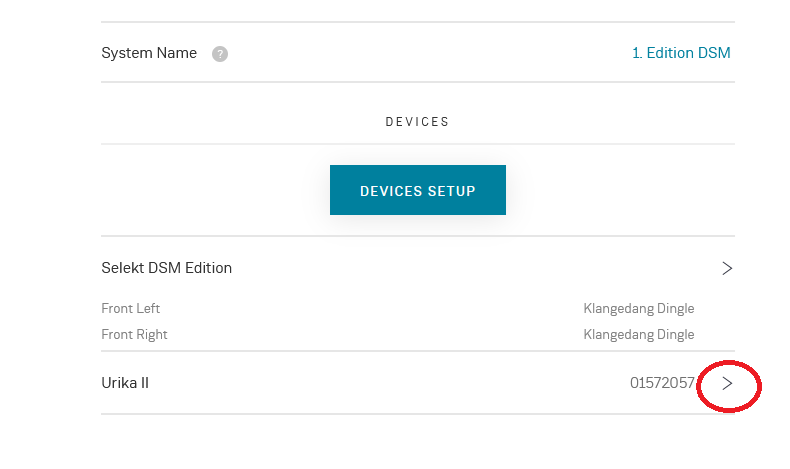This screenshot has width=790, height=469.
Task: Click the Front Left speaker label
Action: tap(130, 308)
